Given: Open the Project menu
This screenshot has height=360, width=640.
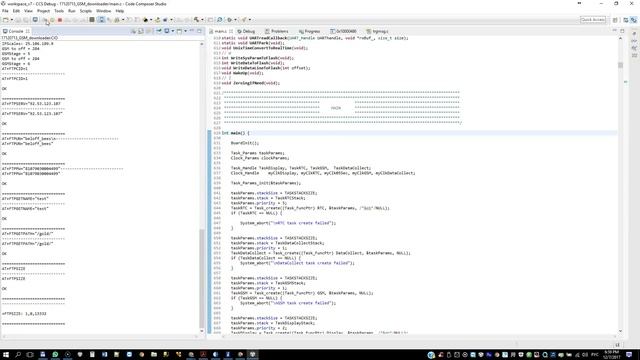Looking at the screenshot, I should [x=43, y=11].
